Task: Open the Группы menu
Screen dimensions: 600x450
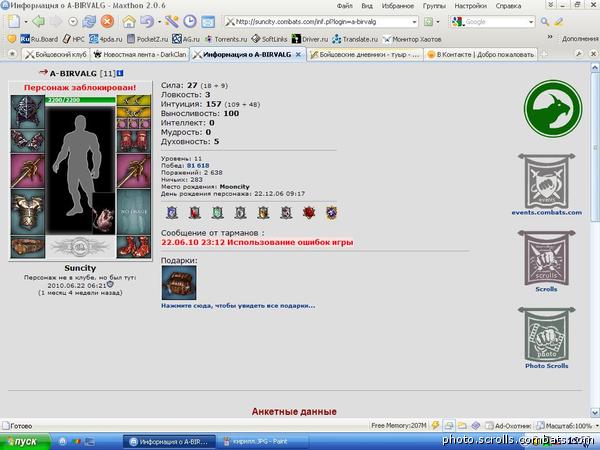Action: (434, 6)
